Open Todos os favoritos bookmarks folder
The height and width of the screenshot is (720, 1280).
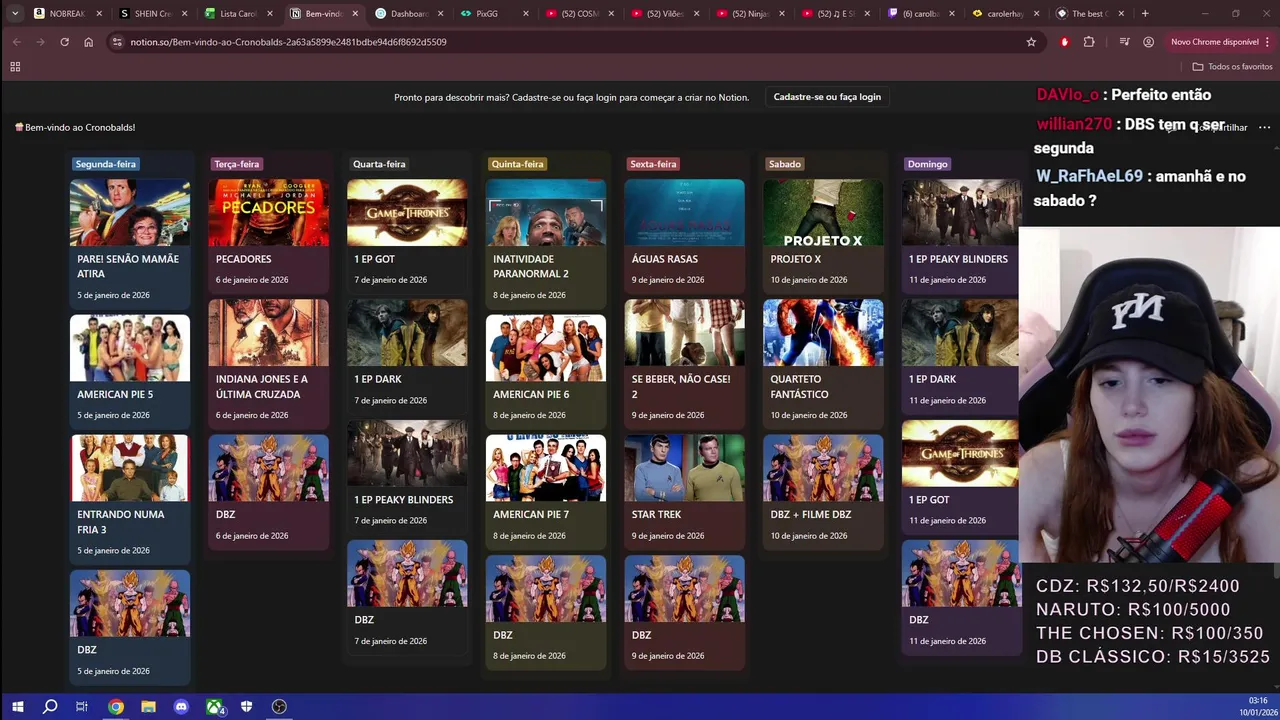(1233, 67)
